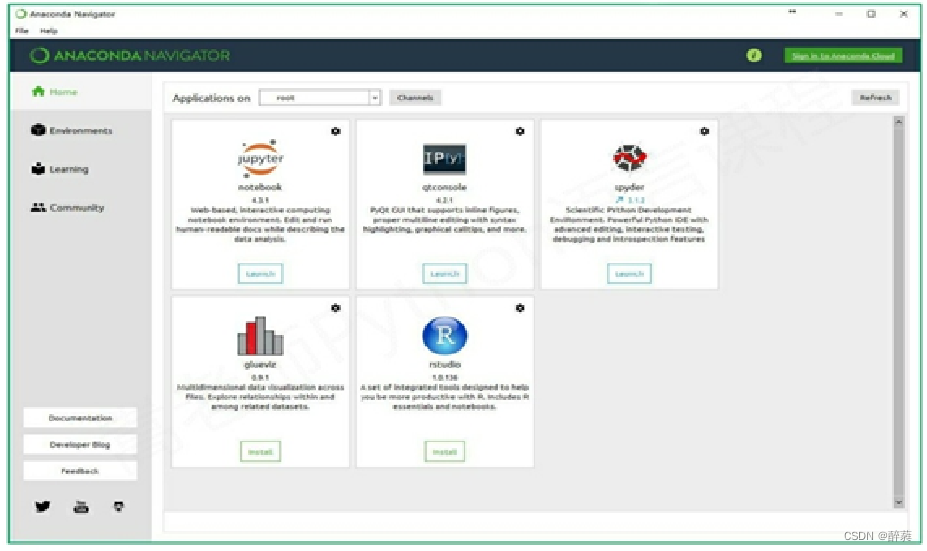Sign in to Anaconda Cloud
The height and width of the screenshot is (551, 927).
[843, 56]
